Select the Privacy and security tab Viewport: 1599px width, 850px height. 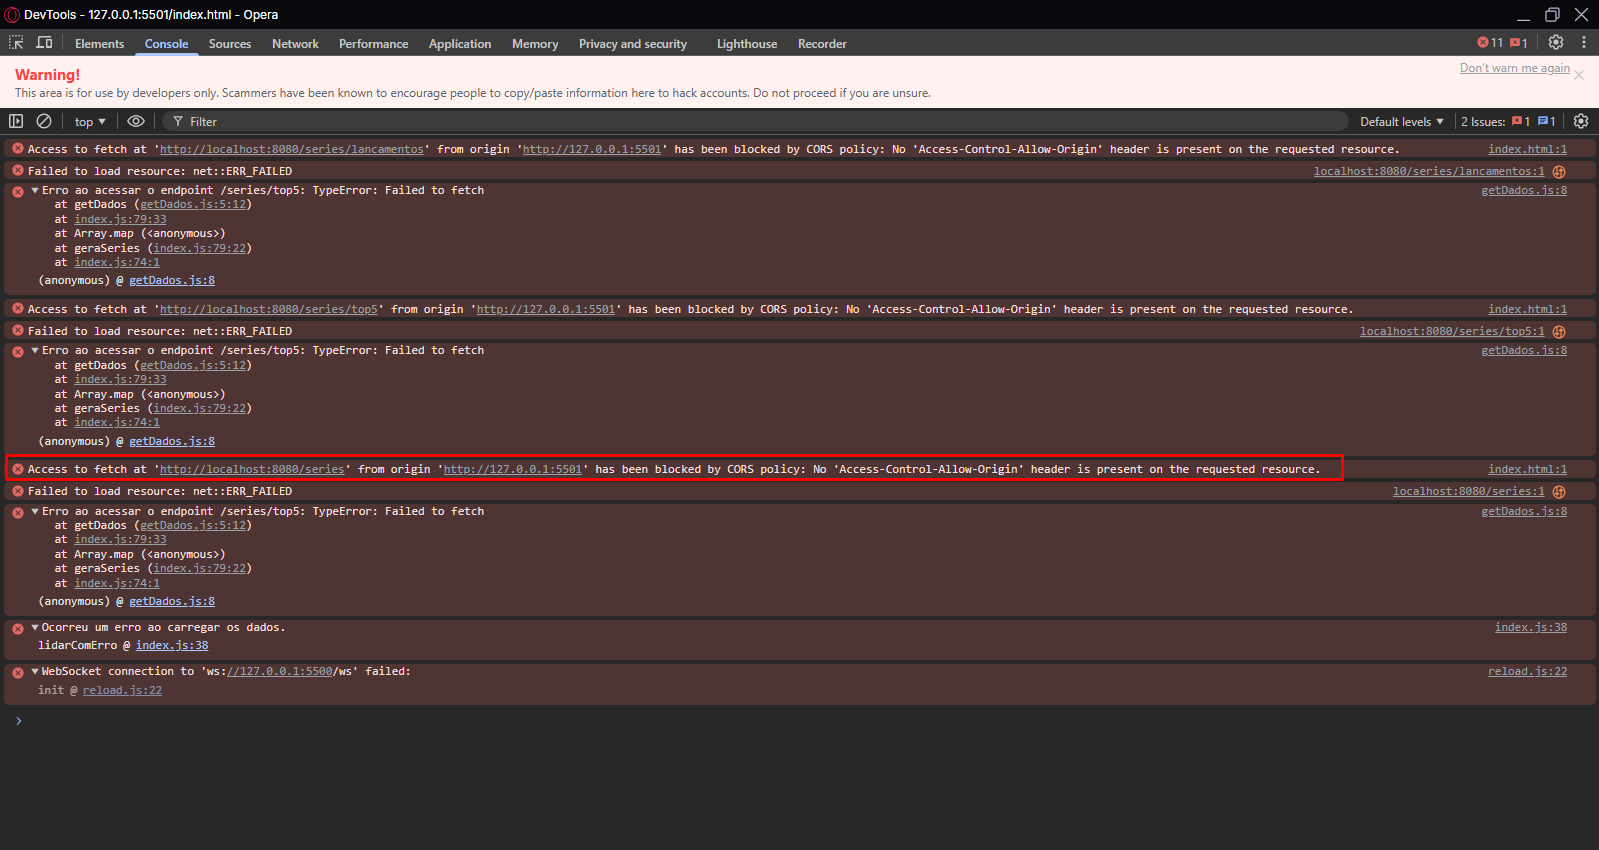click(633, 44)
